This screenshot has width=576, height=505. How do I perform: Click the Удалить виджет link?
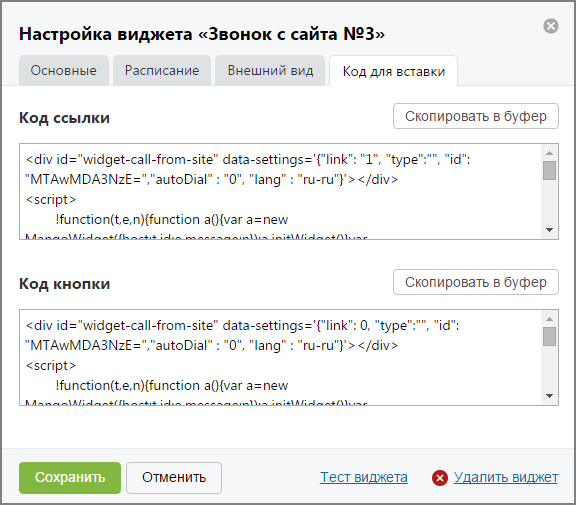(x=506, y=477)
